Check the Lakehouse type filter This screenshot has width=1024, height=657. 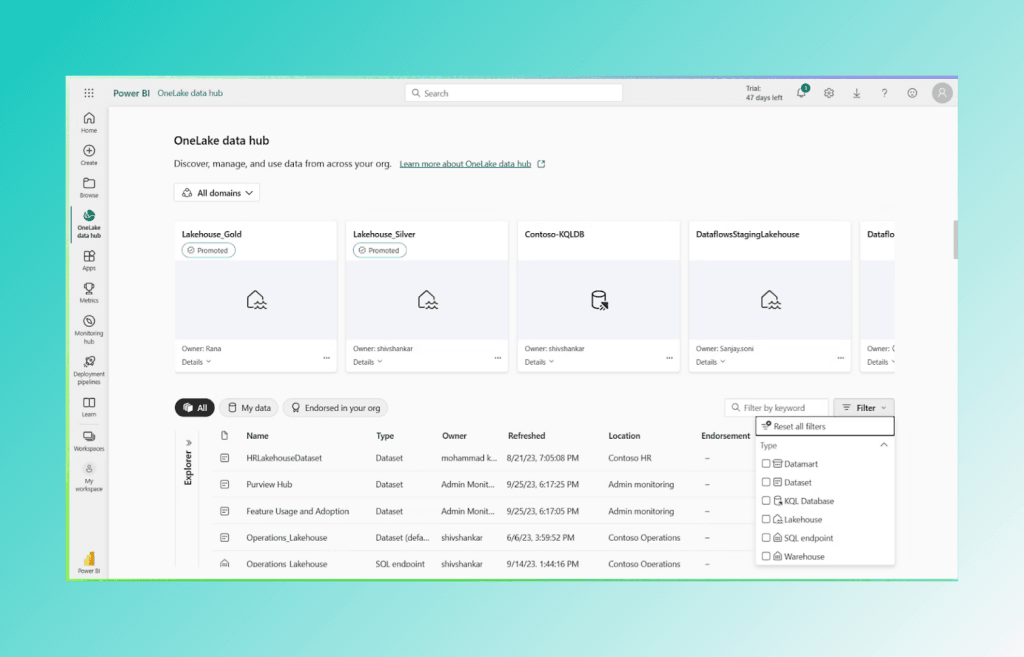pos(766,519)
